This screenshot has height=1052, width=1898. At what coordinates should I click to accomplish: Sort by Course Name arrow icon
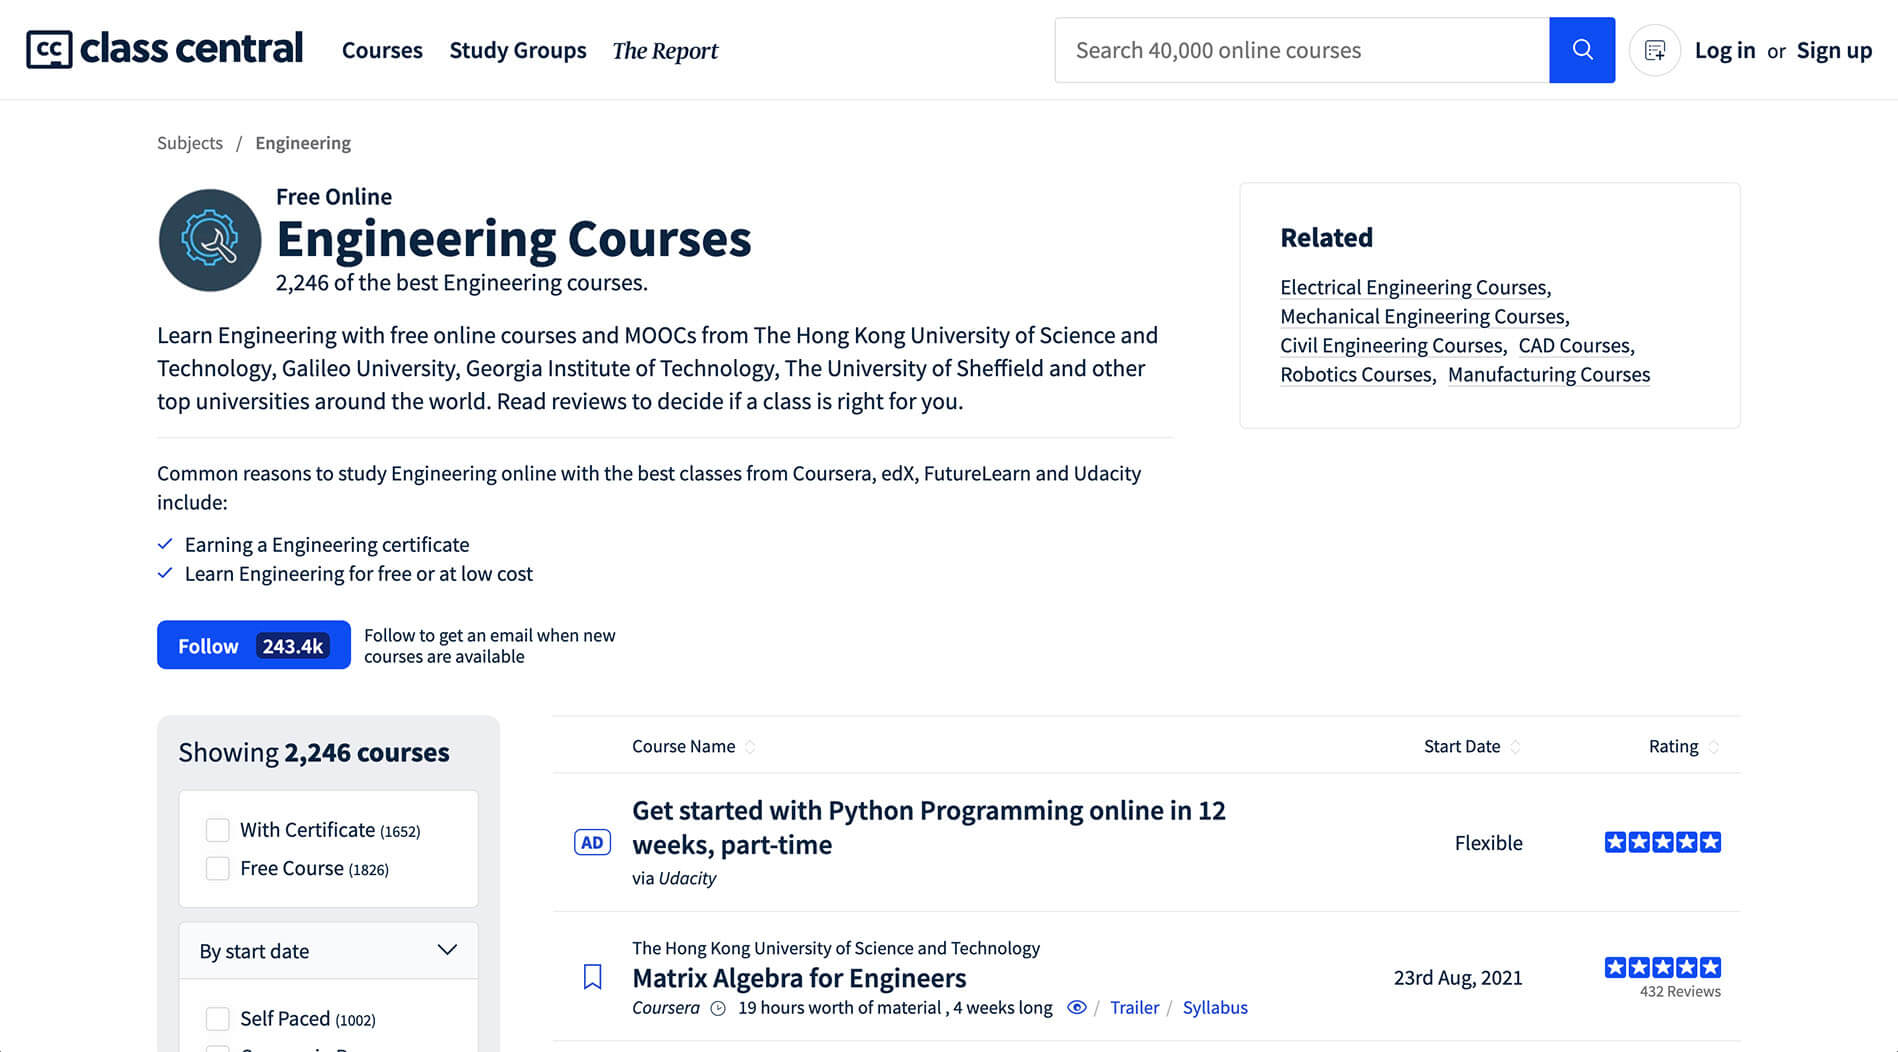click(750, 747)
